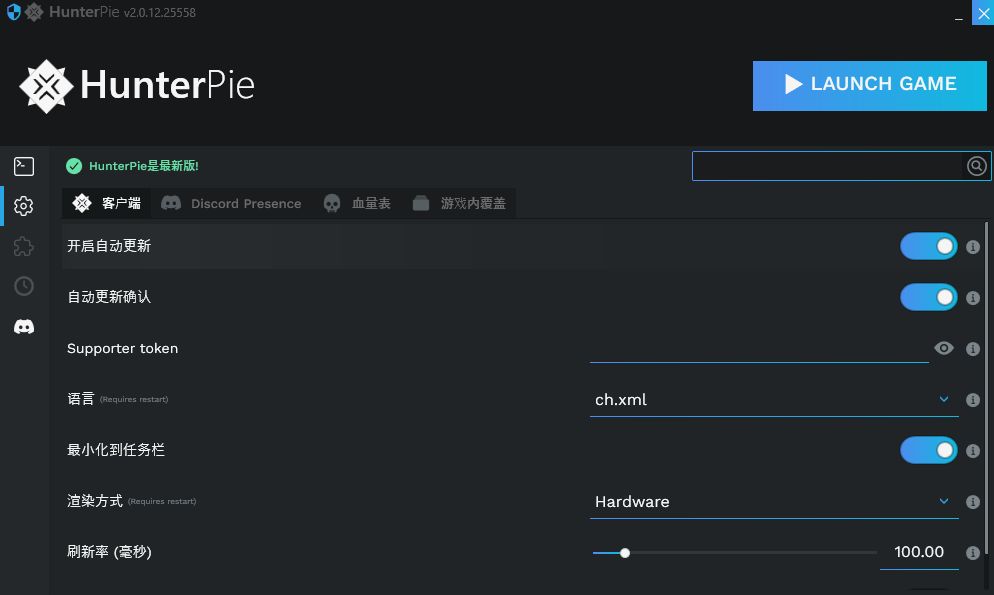The height and width of the screenshot is (595, 994).
Task: Show info for the Supporter token row
Action: [x=973, y=349]
